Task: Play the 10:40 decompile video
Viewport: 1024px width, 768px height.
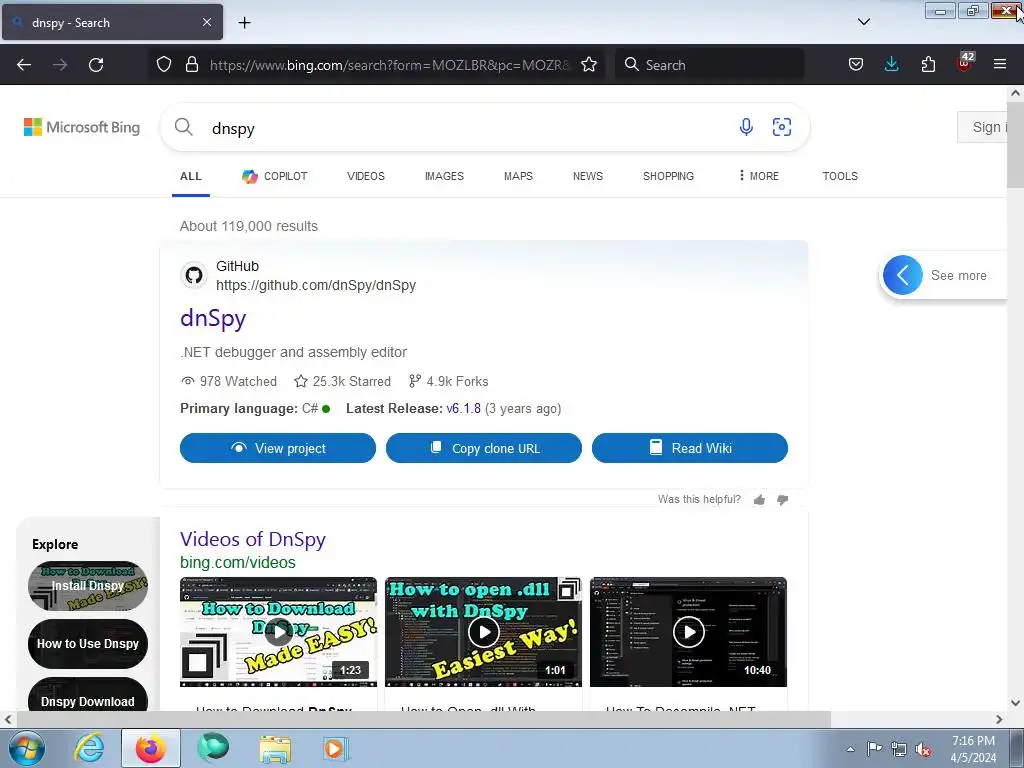Action: click(x=688, y=632)
